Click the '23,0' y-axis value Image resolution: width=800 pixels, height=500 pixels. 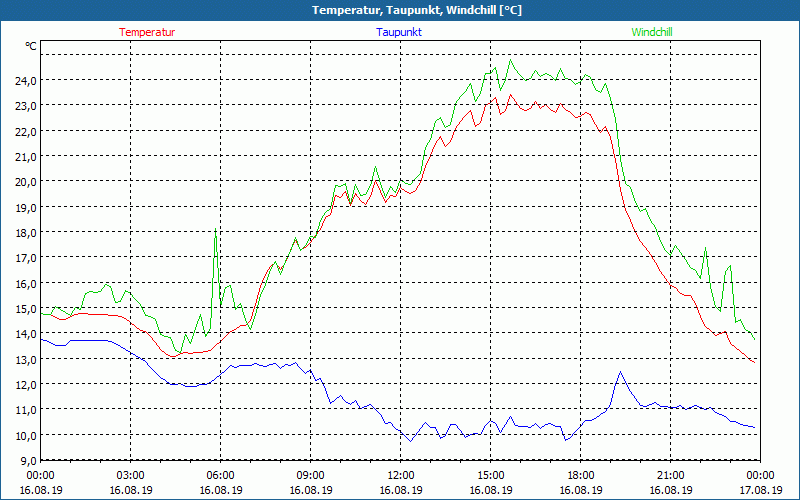(x=26, y=106)
